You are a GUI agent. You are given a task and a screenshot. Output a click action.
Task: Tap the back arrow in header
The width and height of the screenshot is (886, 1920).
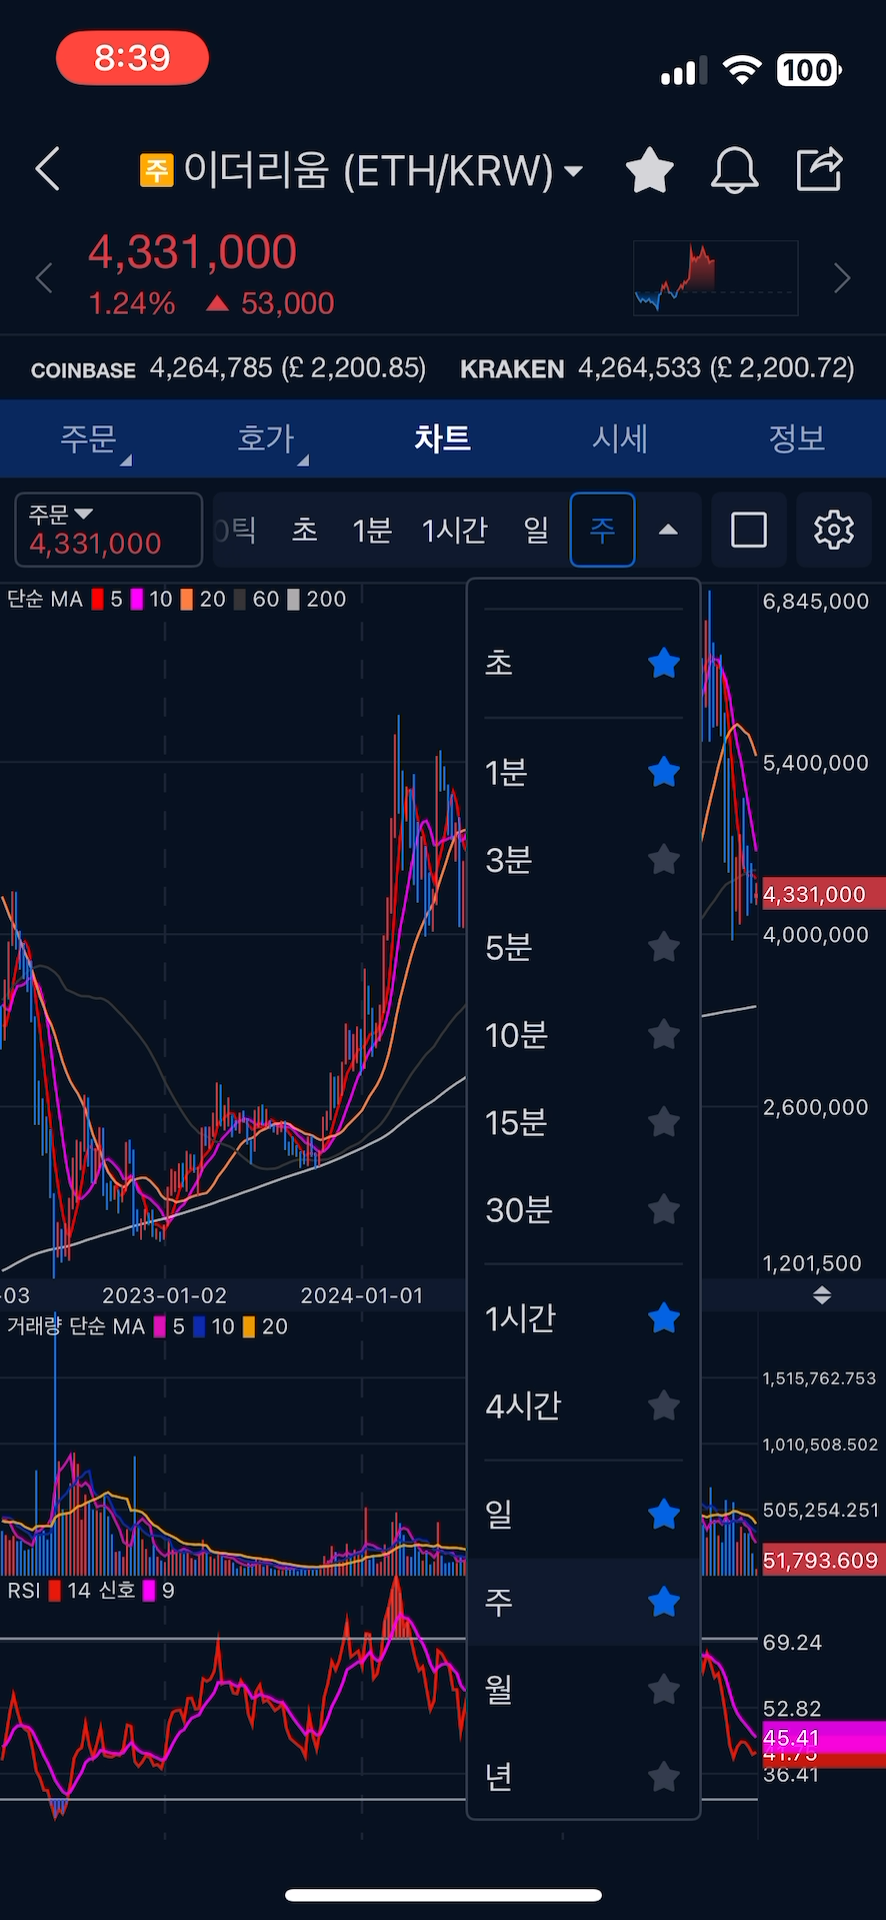click(48, 169)
